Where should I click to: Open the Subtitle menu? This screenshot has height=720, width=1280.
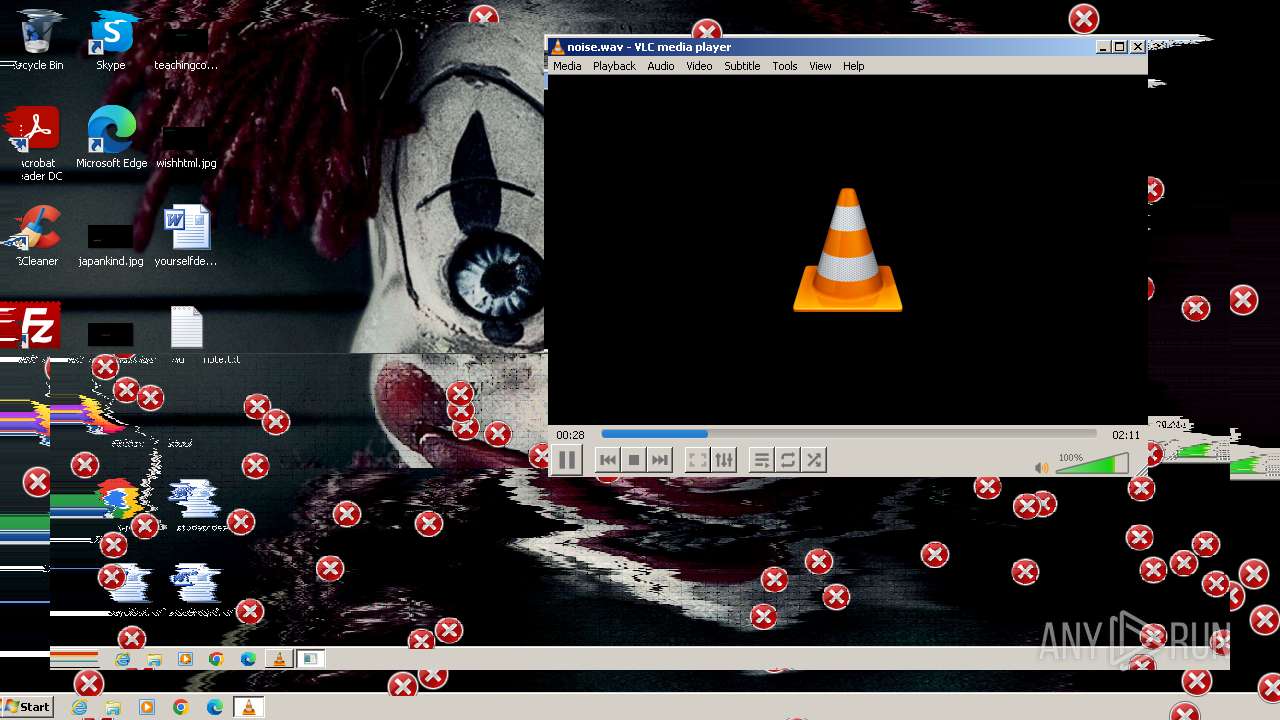[x=742, y=66]
